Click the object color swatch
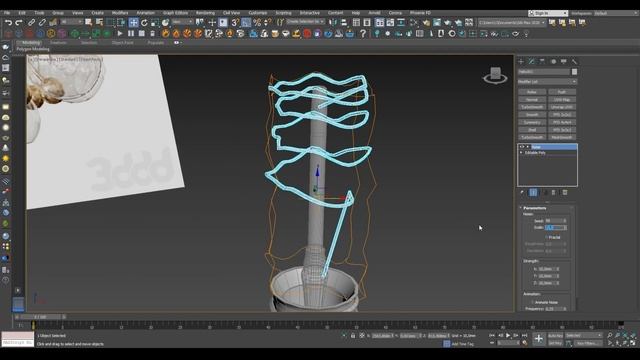This screenshot has height=360, width=640. click(x=574, y=72)
